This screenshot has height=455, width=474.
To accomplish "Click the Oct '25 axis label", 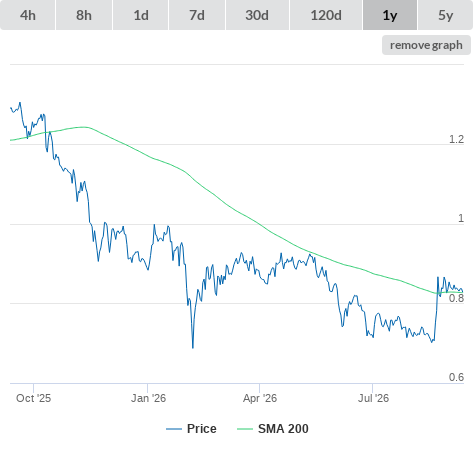I will [x=33, y=398].
